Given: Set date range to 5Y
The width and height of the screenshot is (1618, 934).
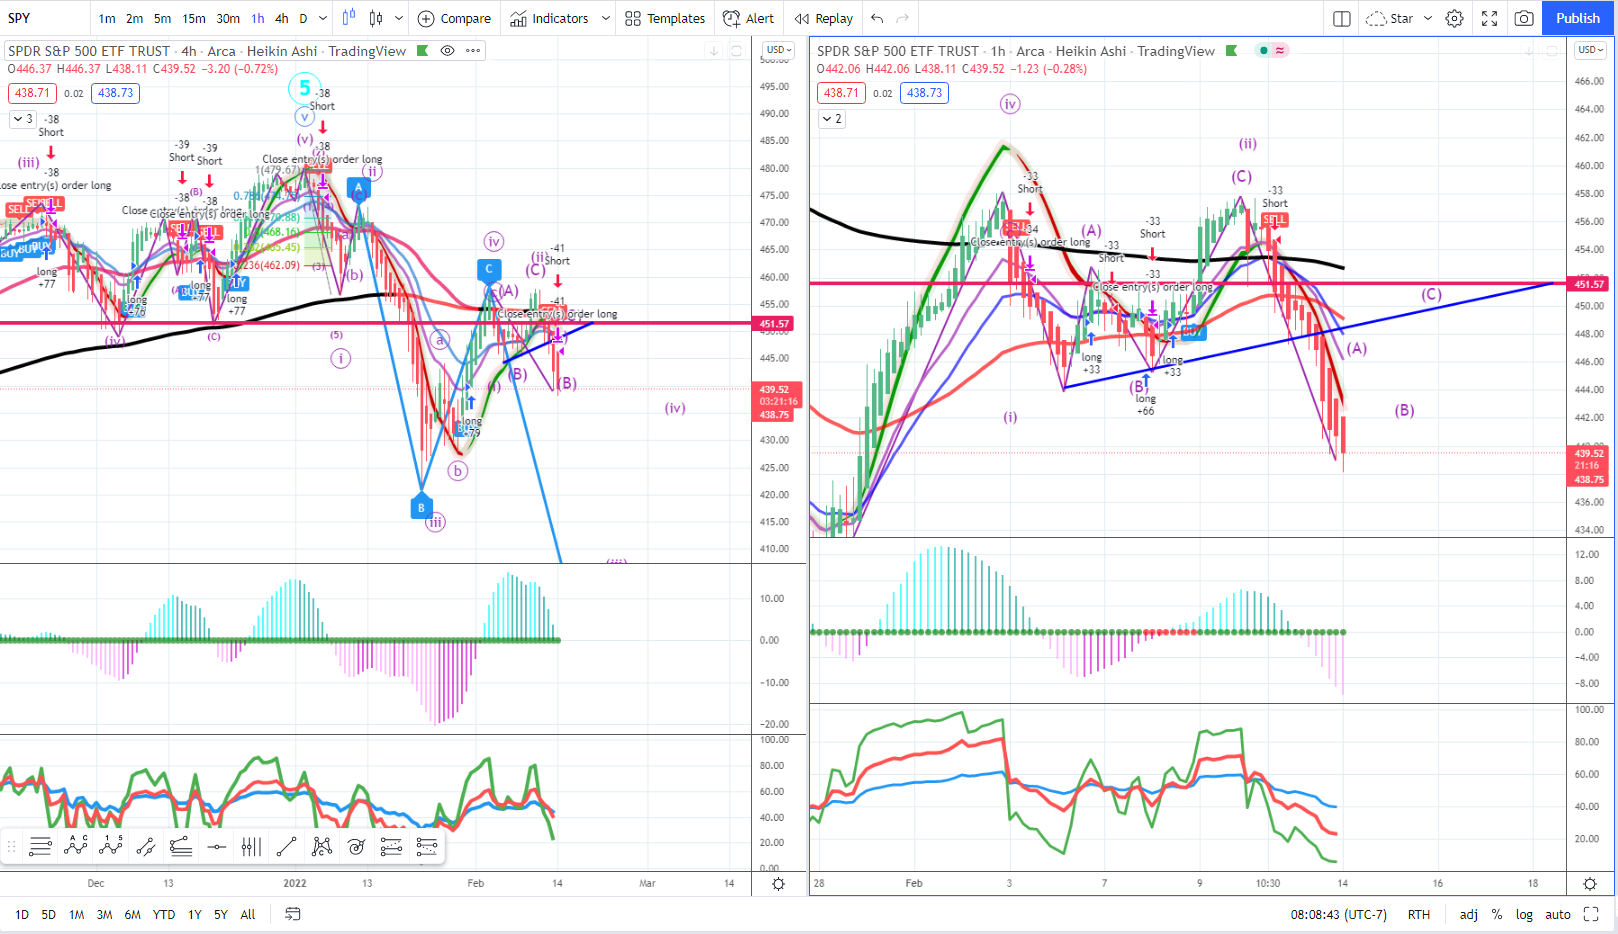Looking at the screenshot, I should click(221, 914).
